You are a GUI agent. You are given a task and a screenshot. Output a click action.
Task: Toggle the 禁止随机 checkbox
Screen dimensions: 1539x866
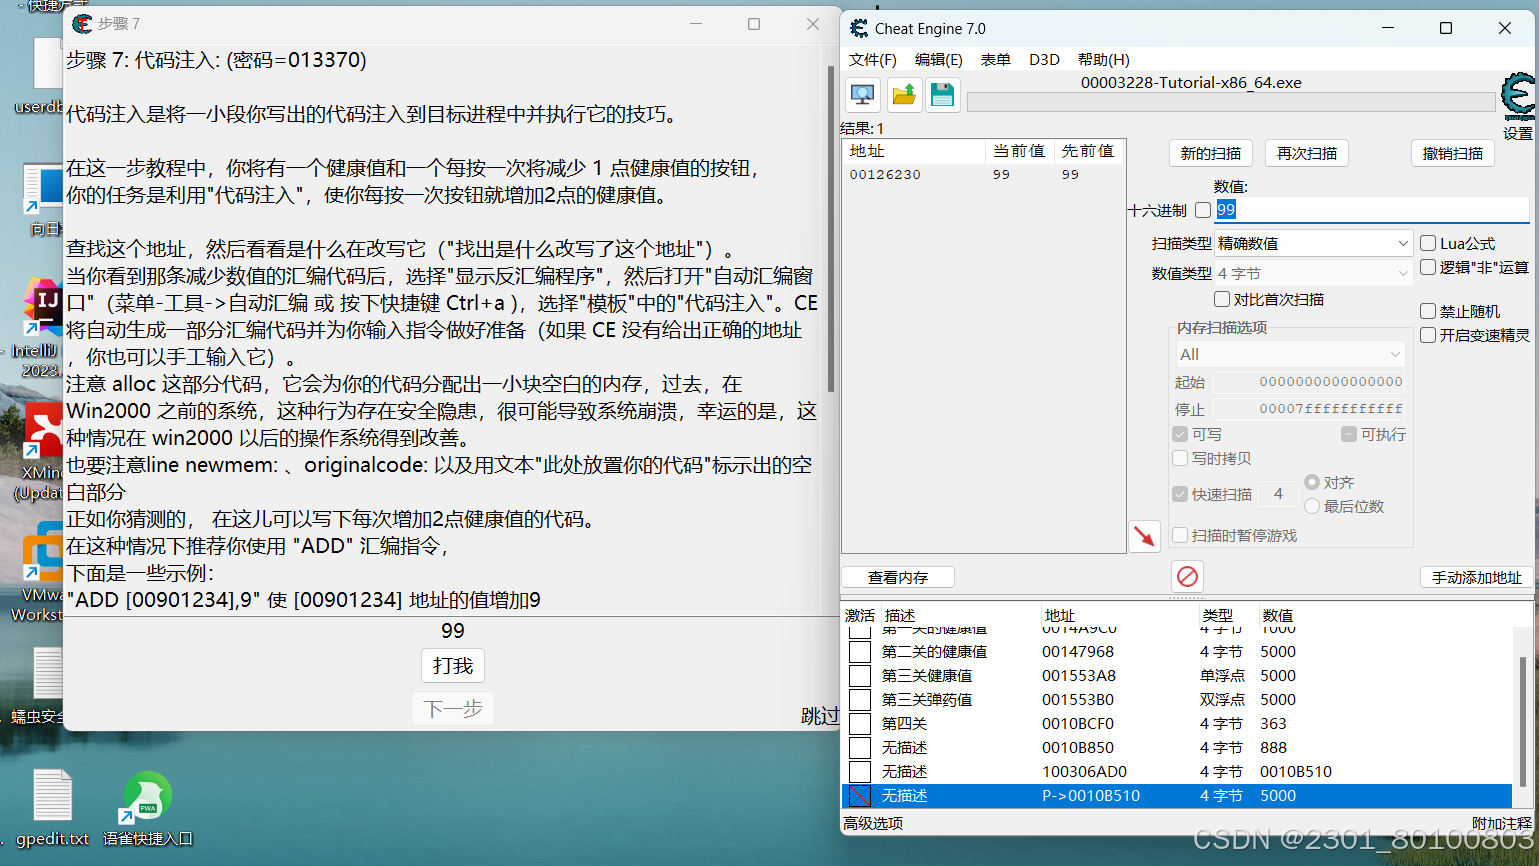[1428, 311]
